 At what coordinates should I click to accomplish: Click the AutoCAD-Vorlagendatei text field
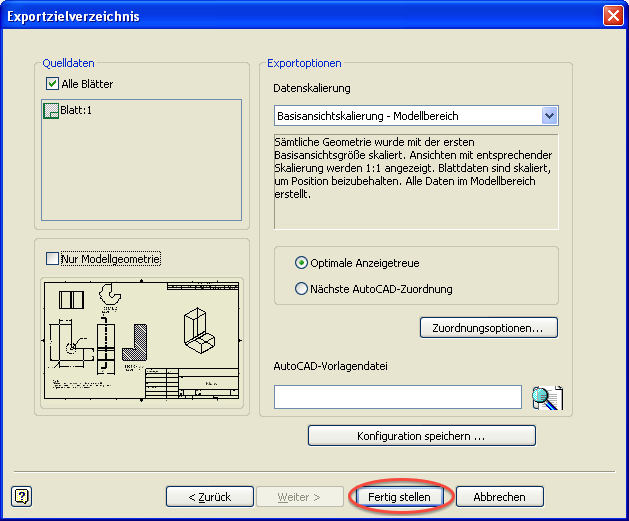(x=397, y=398)
